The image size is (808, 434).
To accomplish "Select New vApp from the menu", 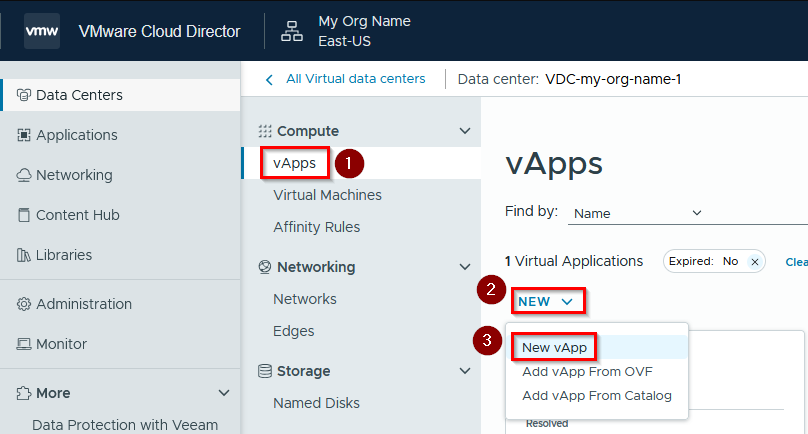I will (x=598, y=347).
